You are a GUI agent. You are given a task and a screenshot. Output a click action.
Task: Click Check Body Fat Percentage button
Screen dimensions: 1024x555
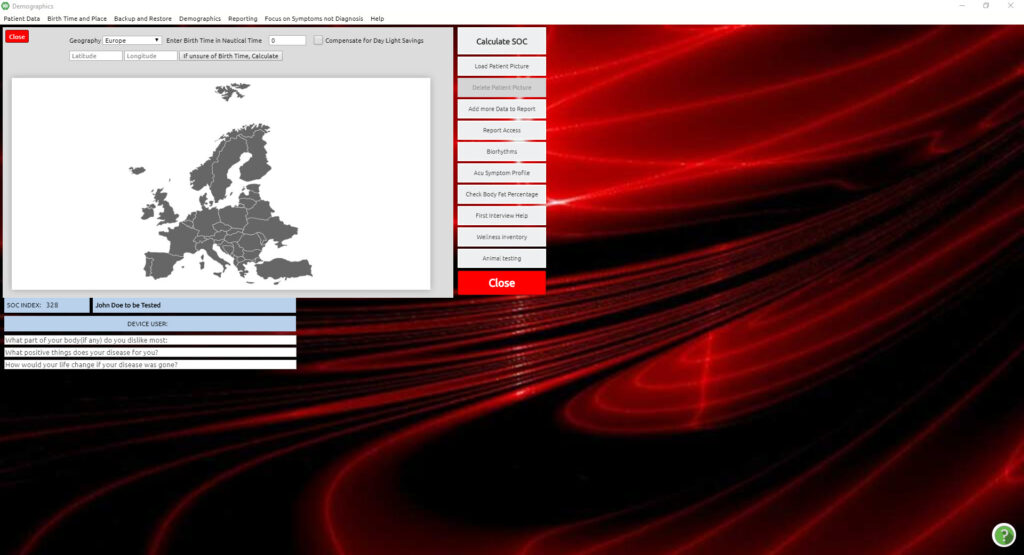point(502,194)
